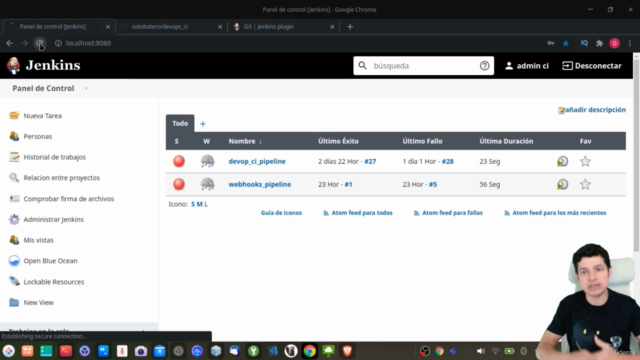The height and width of the screenshot is (360, 640).
Task: Open webhooks_pipeline build #1
Action: tap(348, 184)
